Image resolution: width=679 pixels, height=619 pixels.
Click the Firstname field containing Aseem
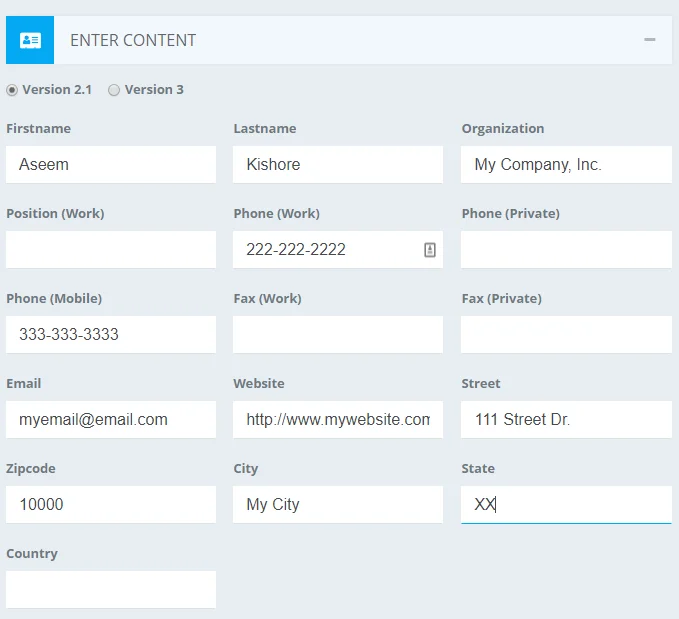tap(110, 165)
